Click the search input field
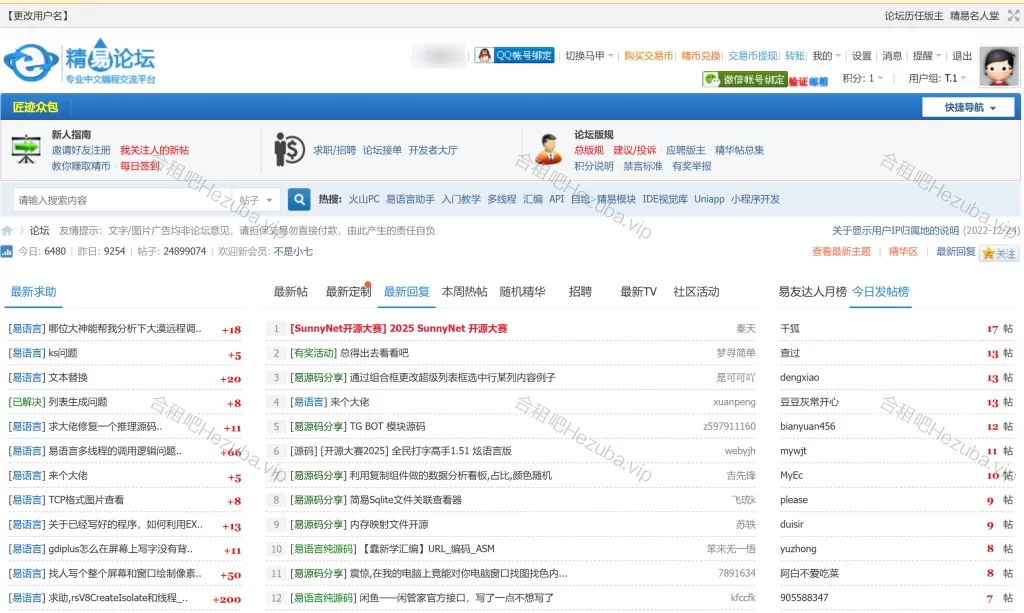The image size is (1024, 613). pos(120,200)
